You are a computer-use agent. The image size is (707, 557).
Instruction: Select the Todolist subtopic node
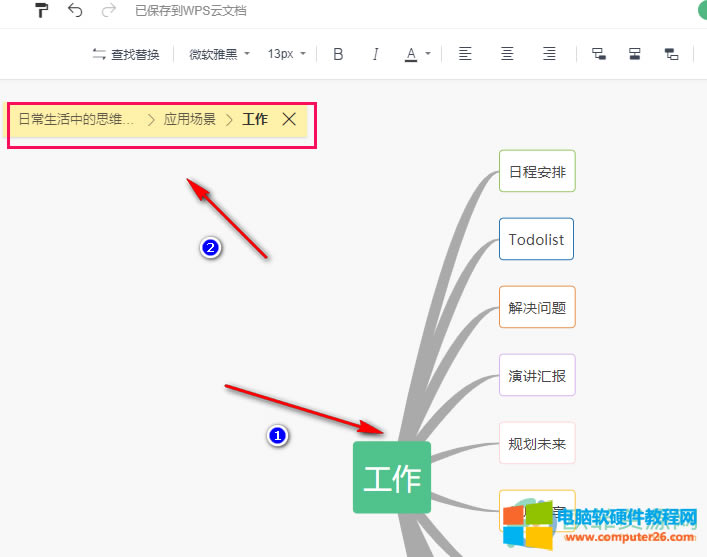click(x=536, y=240)
